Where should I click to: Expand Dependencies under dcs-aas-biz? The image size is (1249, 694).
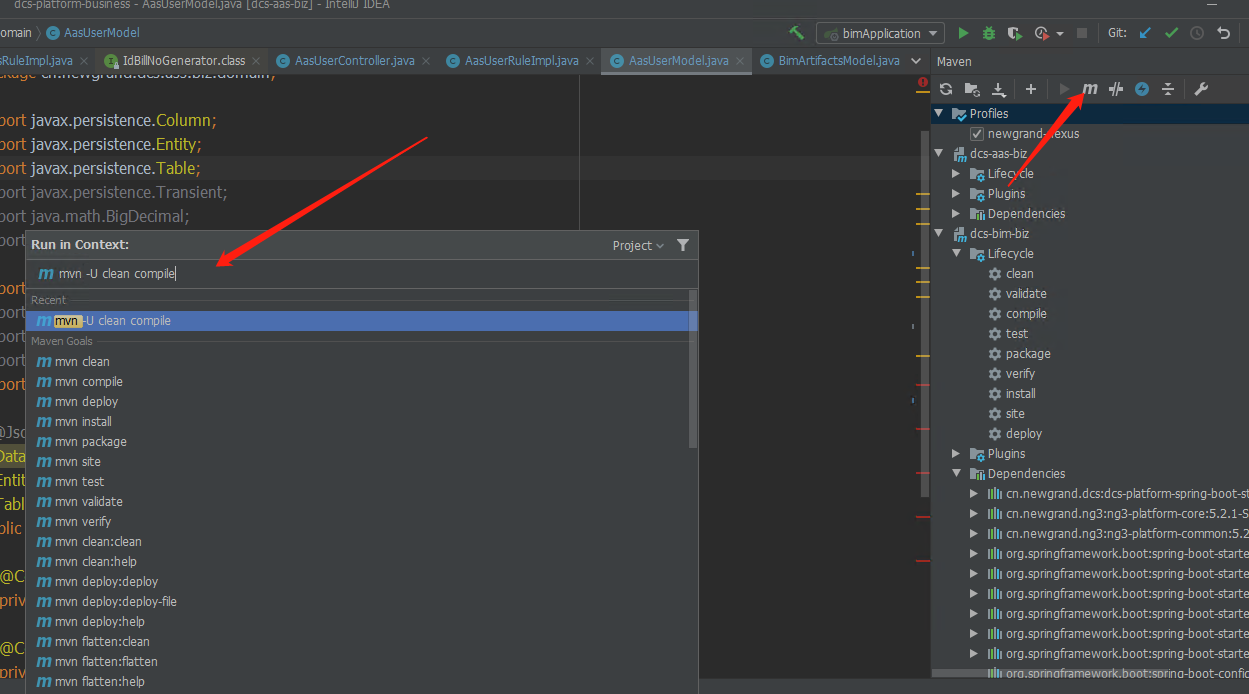(x=957, y=214)
